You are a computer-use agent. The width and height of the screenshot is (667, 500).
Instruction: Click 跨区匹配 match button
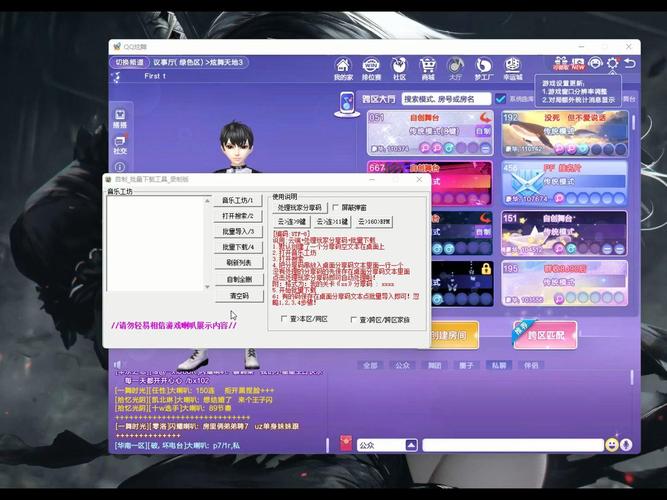click(546, 335)
